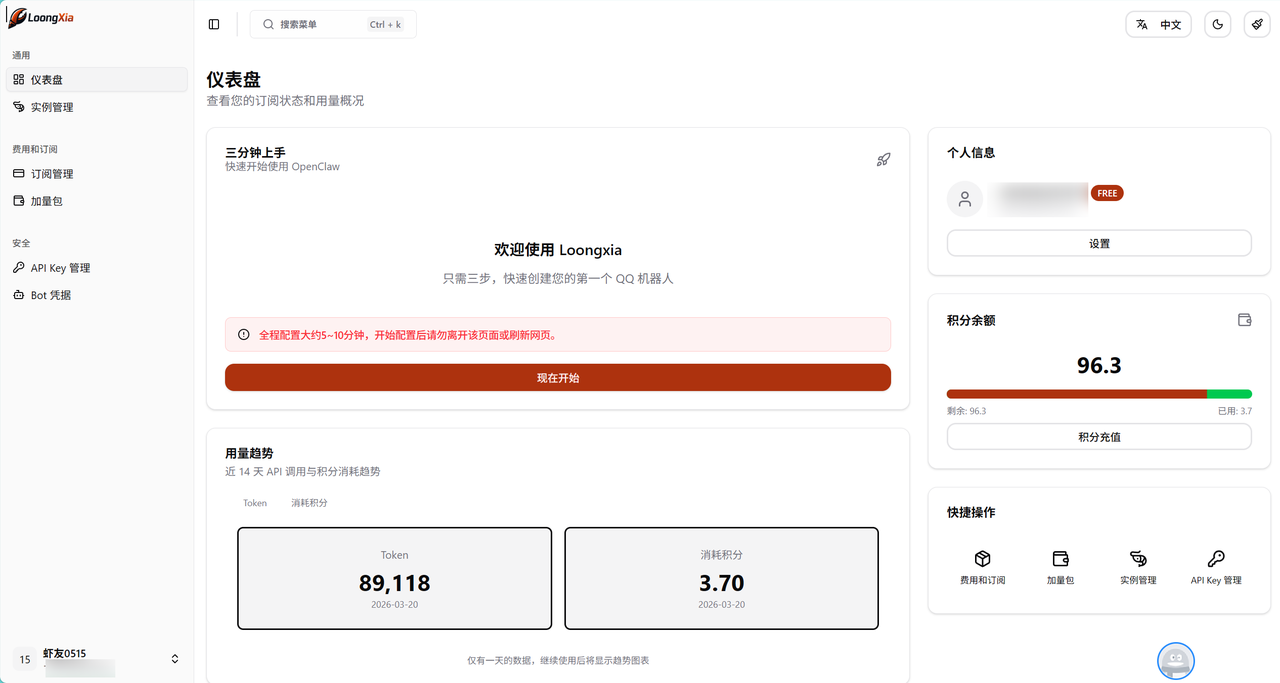The image size is (1280, 683).
Task: Switch to the Token tab
Action: pos(255,503)
